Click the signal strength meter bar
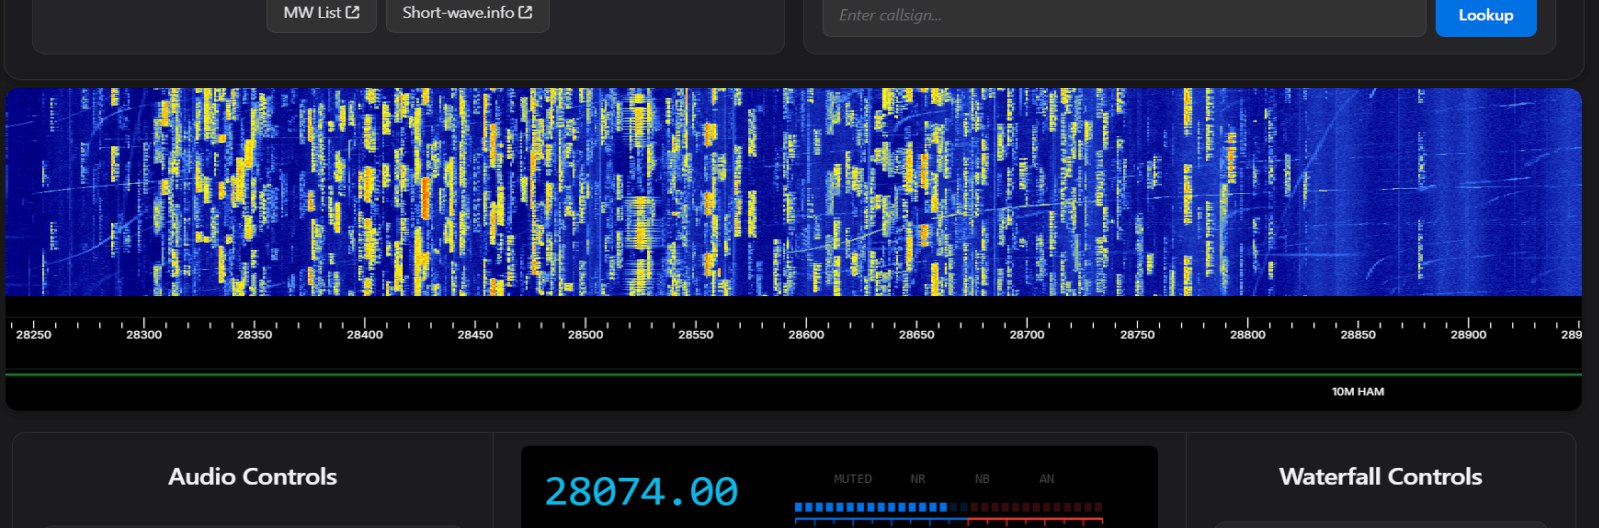The width and height of the screenshot is (1599, 528). [948, 509]
